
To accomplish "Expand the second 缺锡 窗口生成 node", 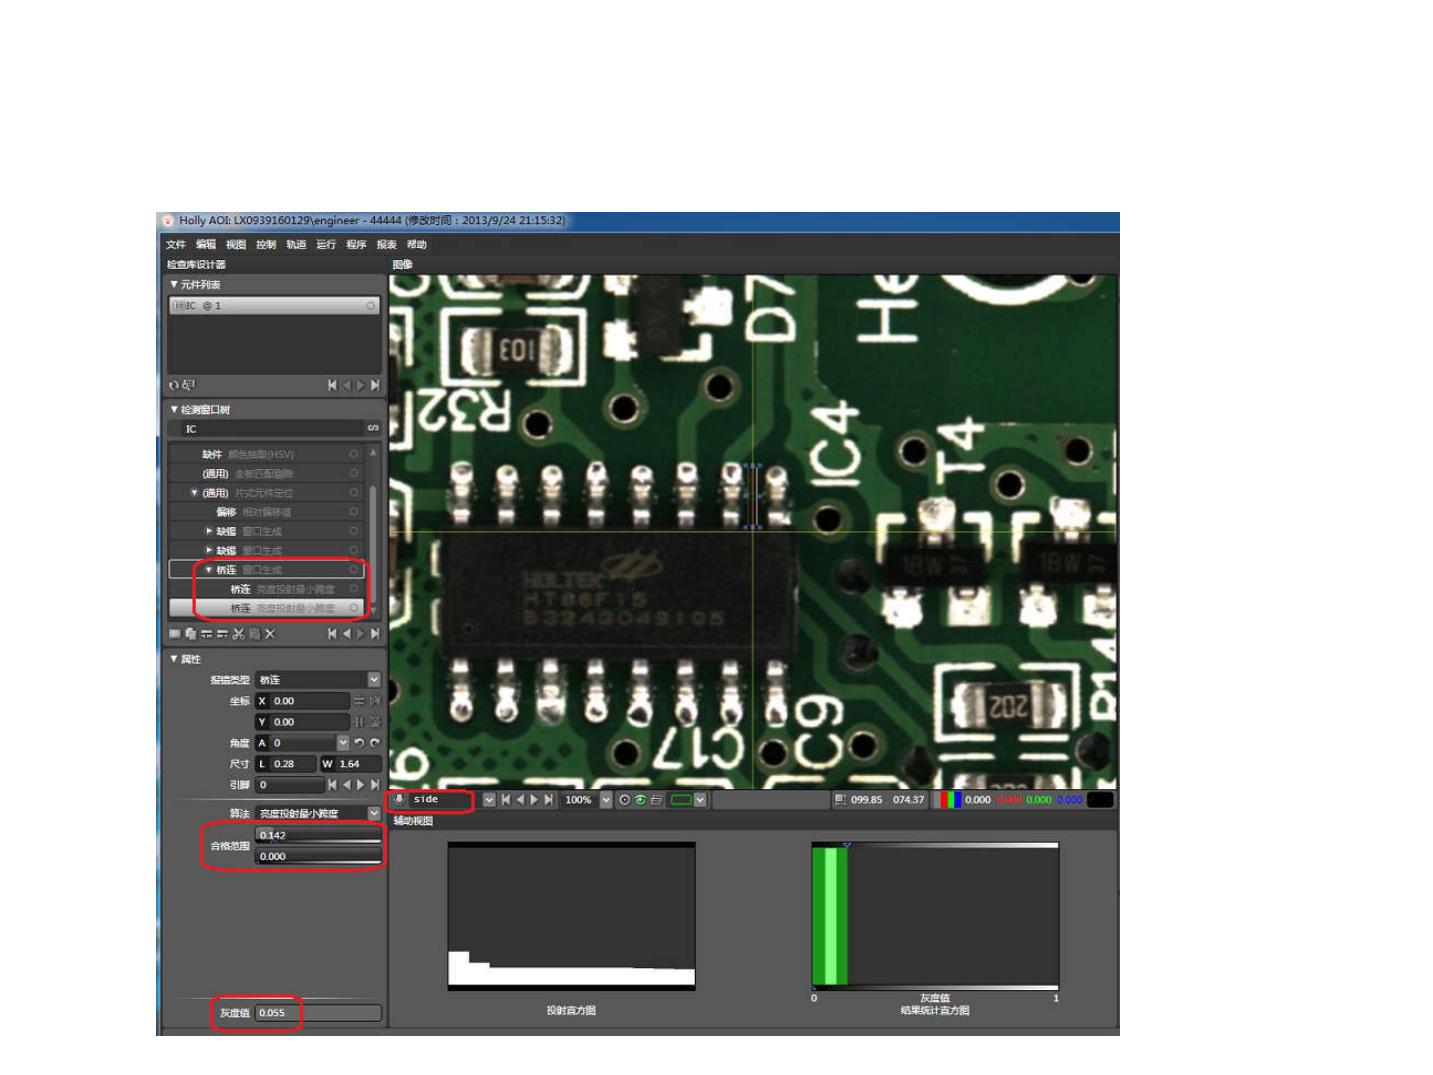I will [x=209, y=551].
